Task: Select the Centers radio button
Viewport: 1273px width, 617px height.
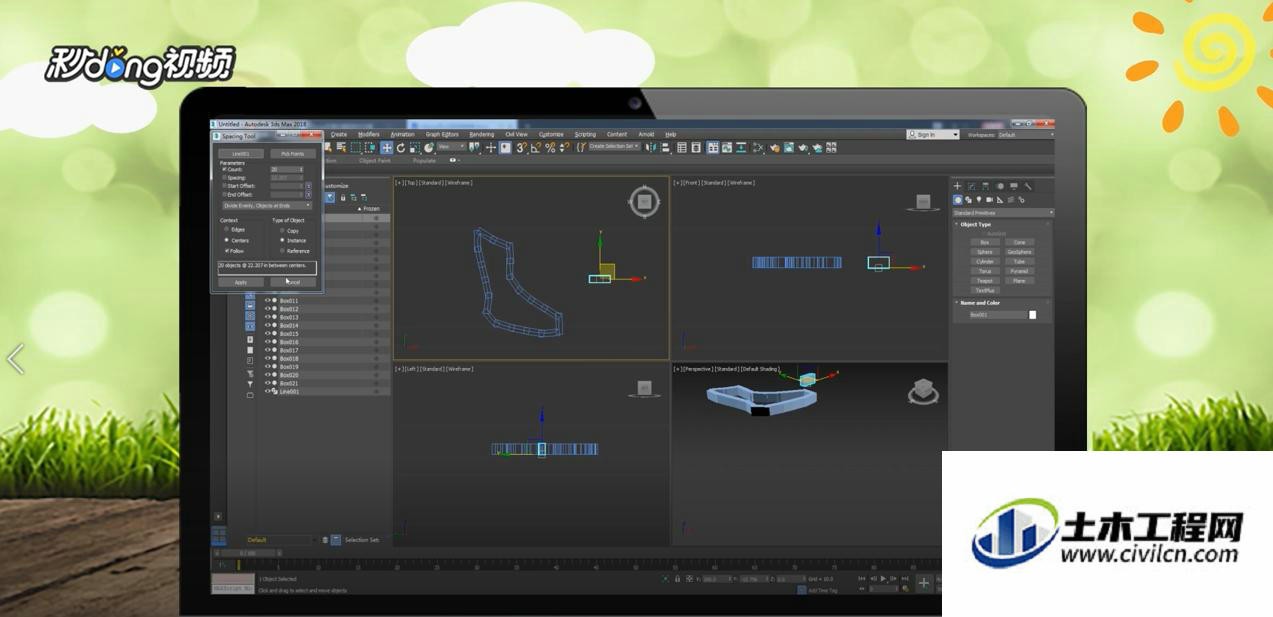Action: pyautogui.click(x=227, y=240)
